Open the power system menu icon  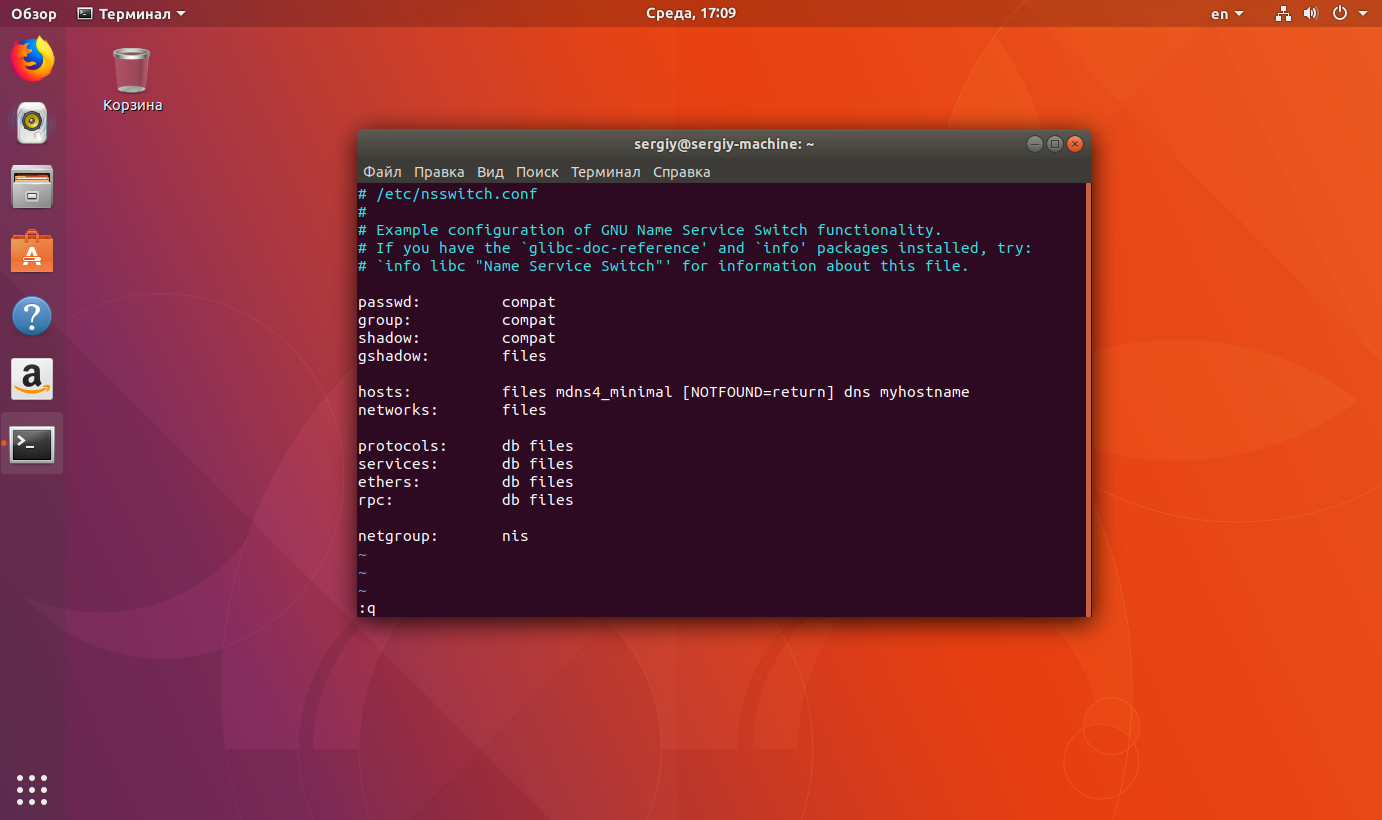point(1340,14)
